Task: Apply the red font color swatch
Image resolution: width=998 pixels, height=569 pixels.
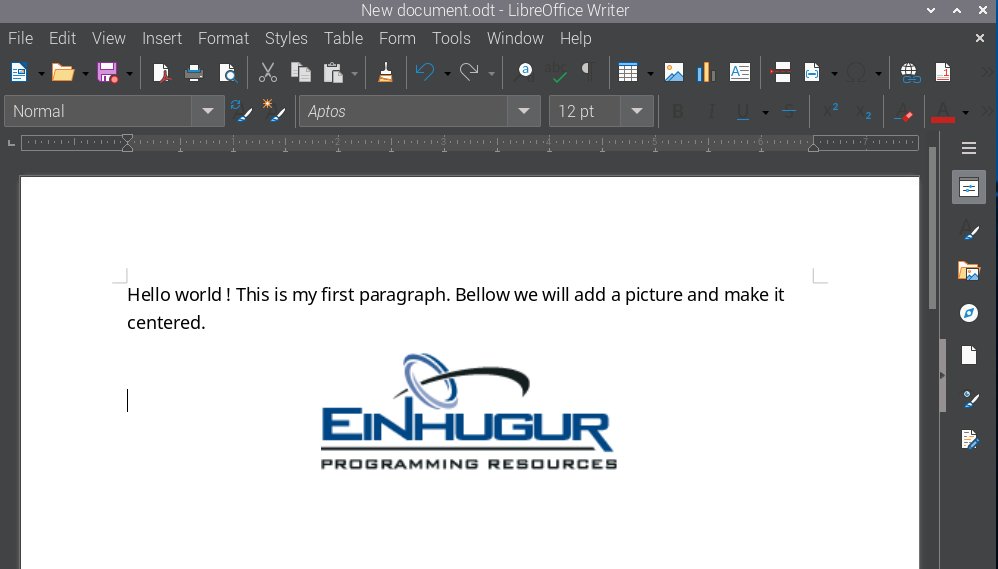Action: 943,113
